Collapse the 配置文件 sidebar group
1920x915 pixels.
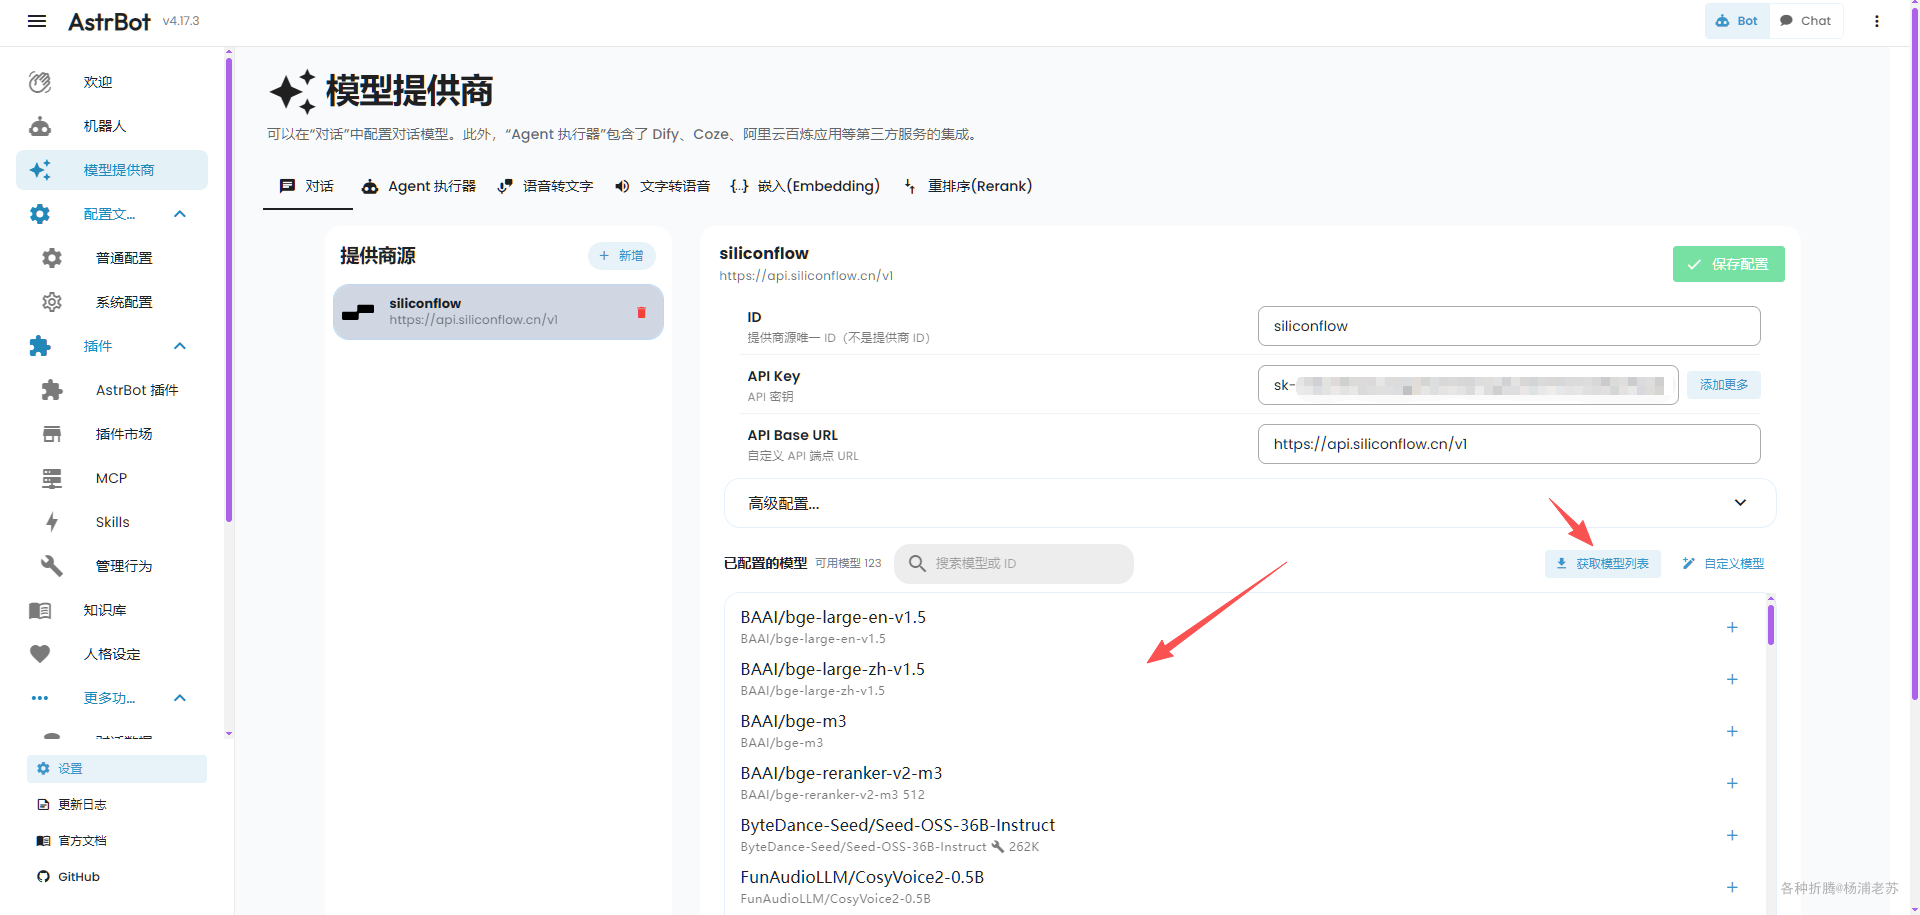pyautogui.click(x=180, y=214)
